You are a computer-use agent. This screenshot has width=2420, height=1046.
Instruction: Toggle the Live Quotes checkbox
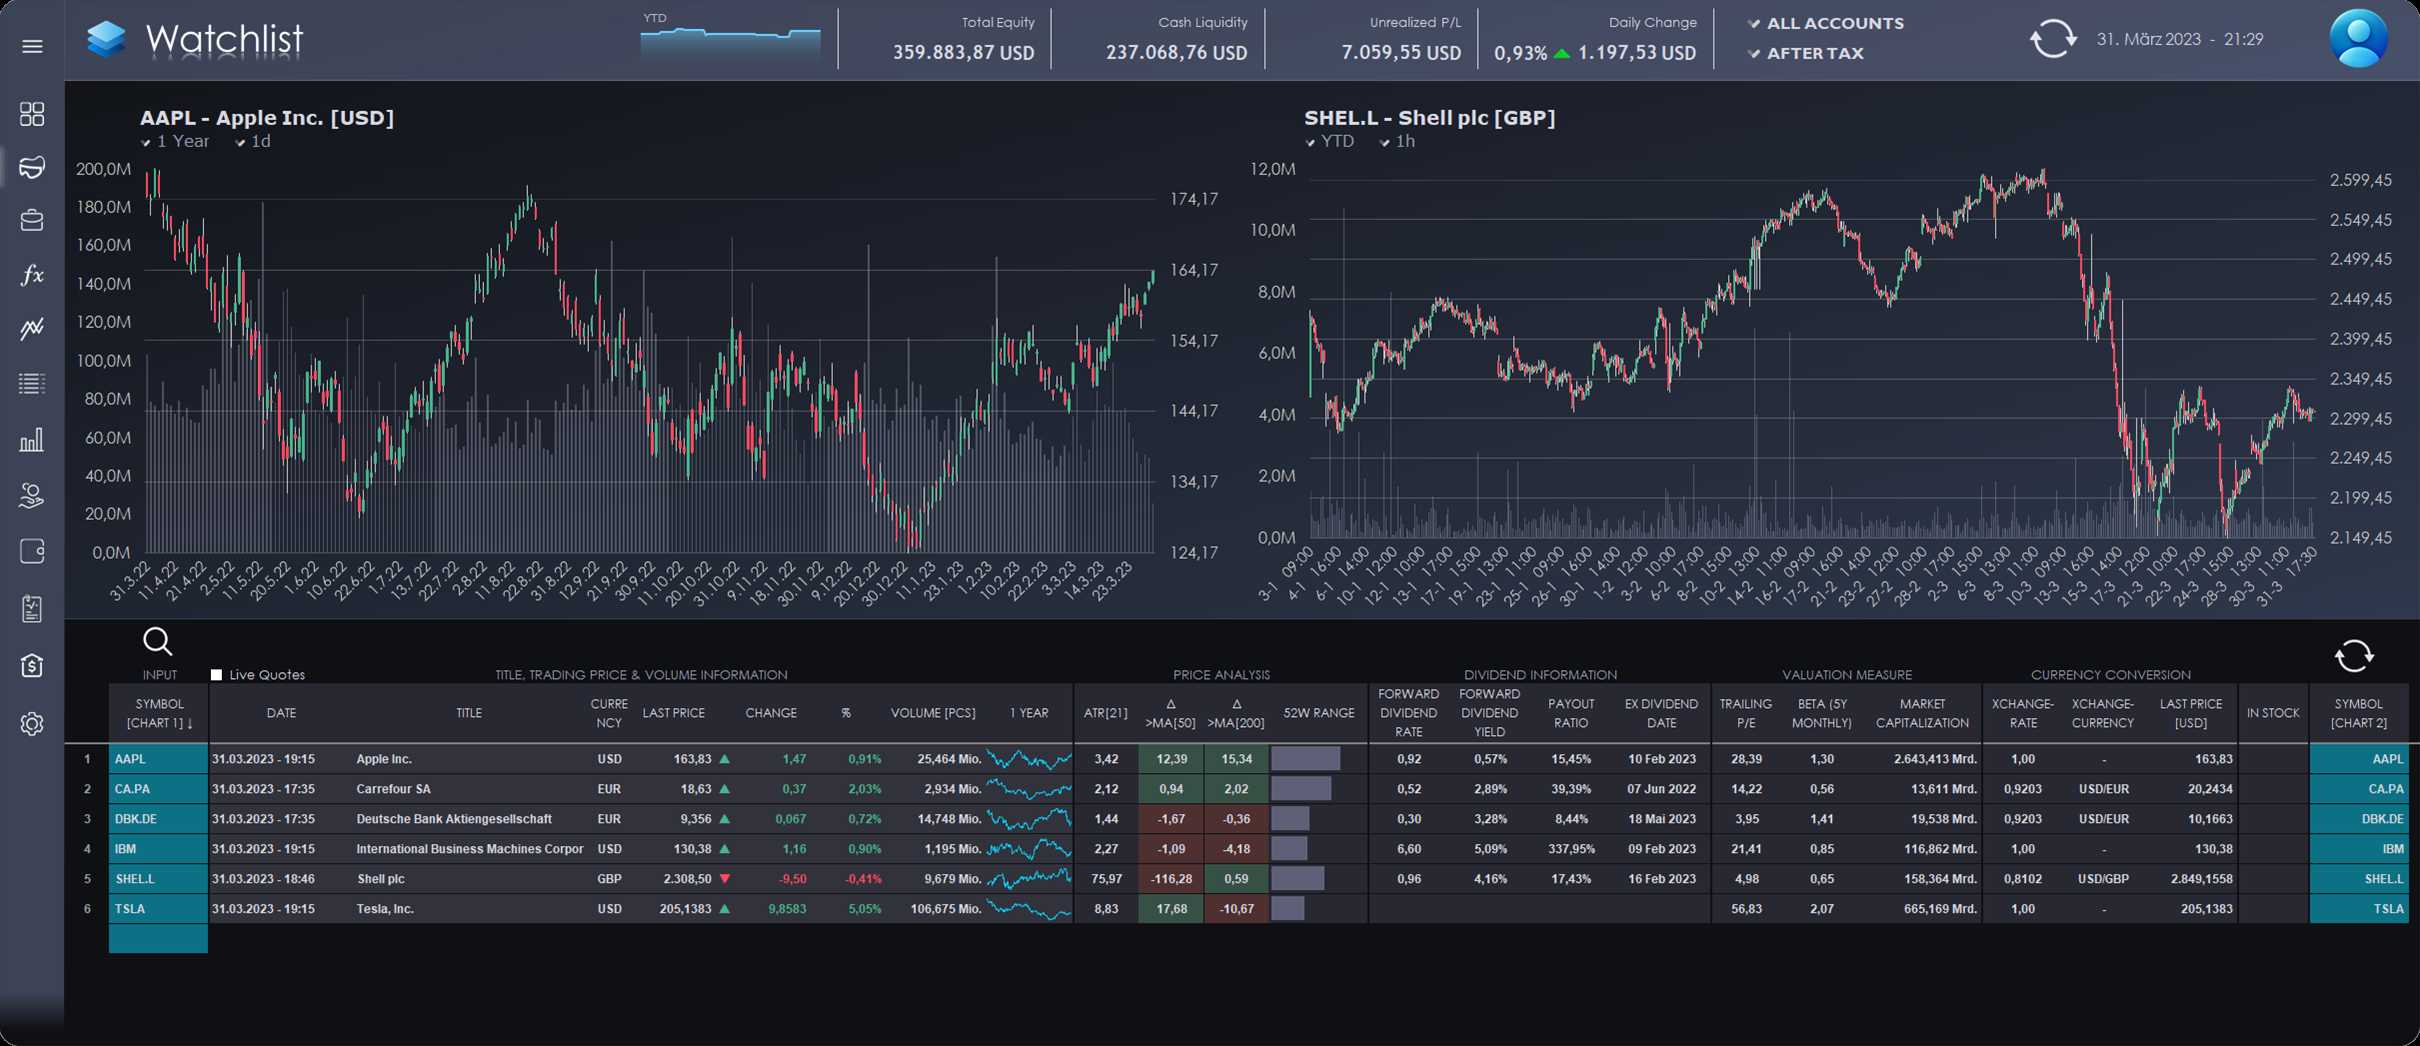pyautogui.click(x=216, y=675)
